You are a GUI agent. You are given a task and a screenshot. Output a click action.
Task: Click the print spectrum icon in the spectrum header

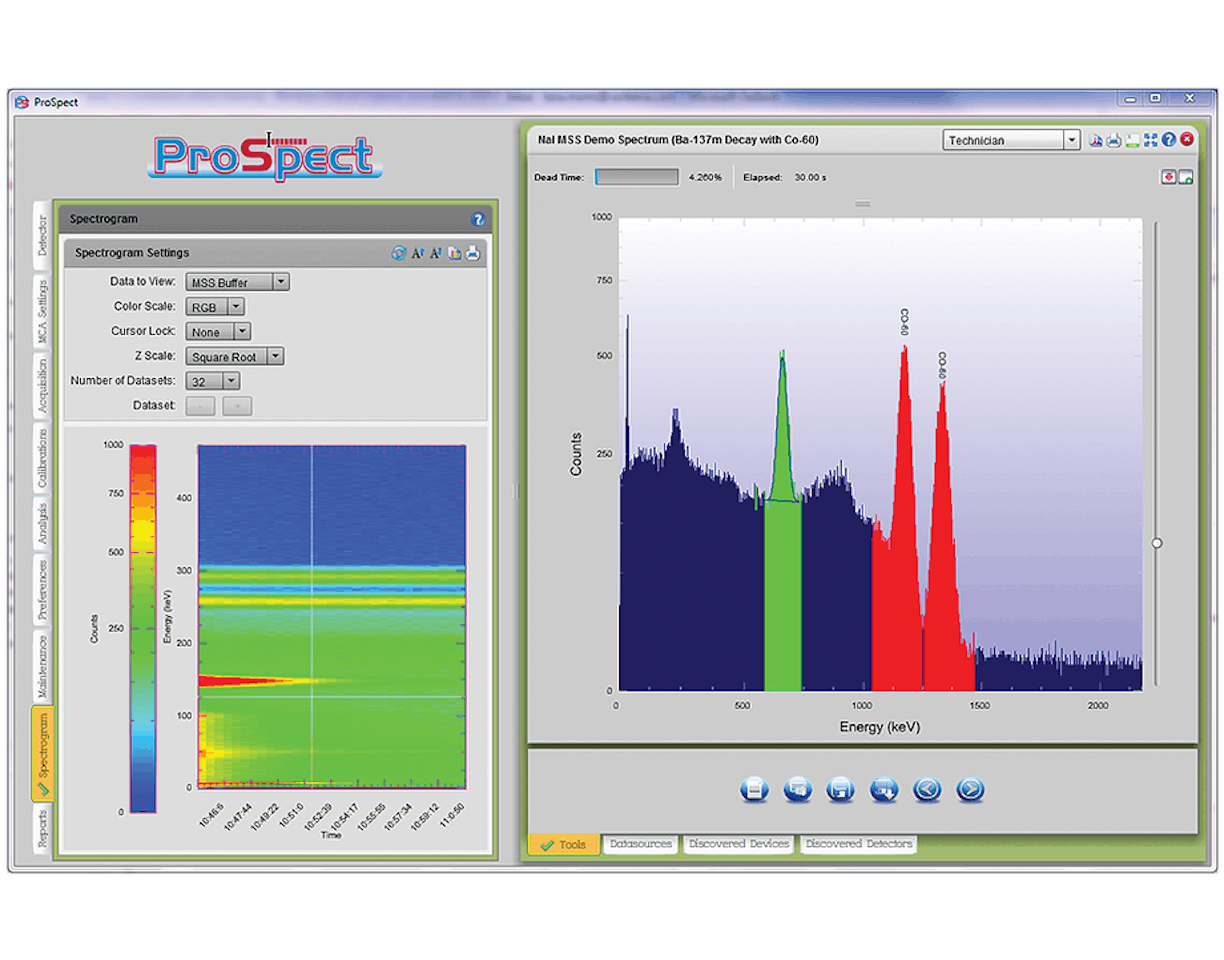click(1114, 140)
